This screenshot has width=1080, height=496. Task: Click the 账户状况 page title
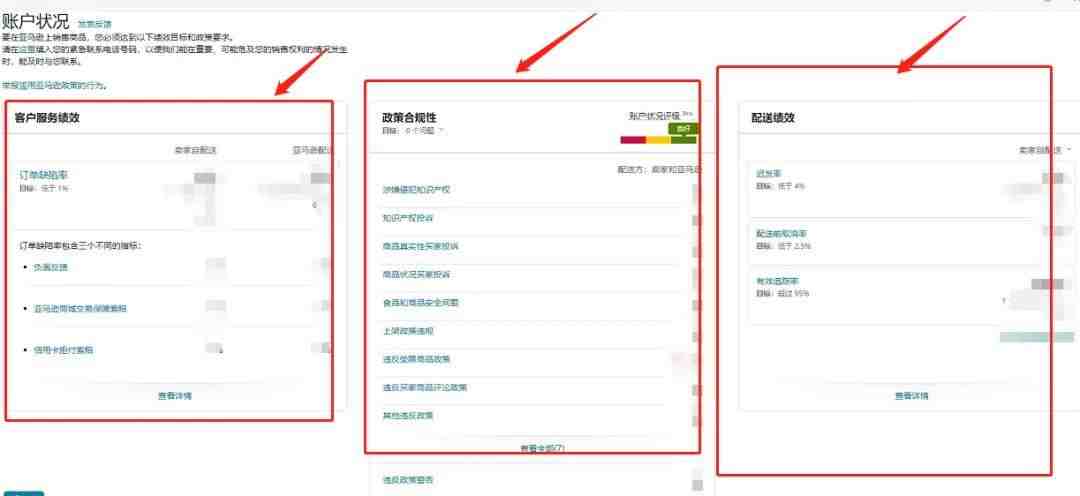(x=36, y=21)
